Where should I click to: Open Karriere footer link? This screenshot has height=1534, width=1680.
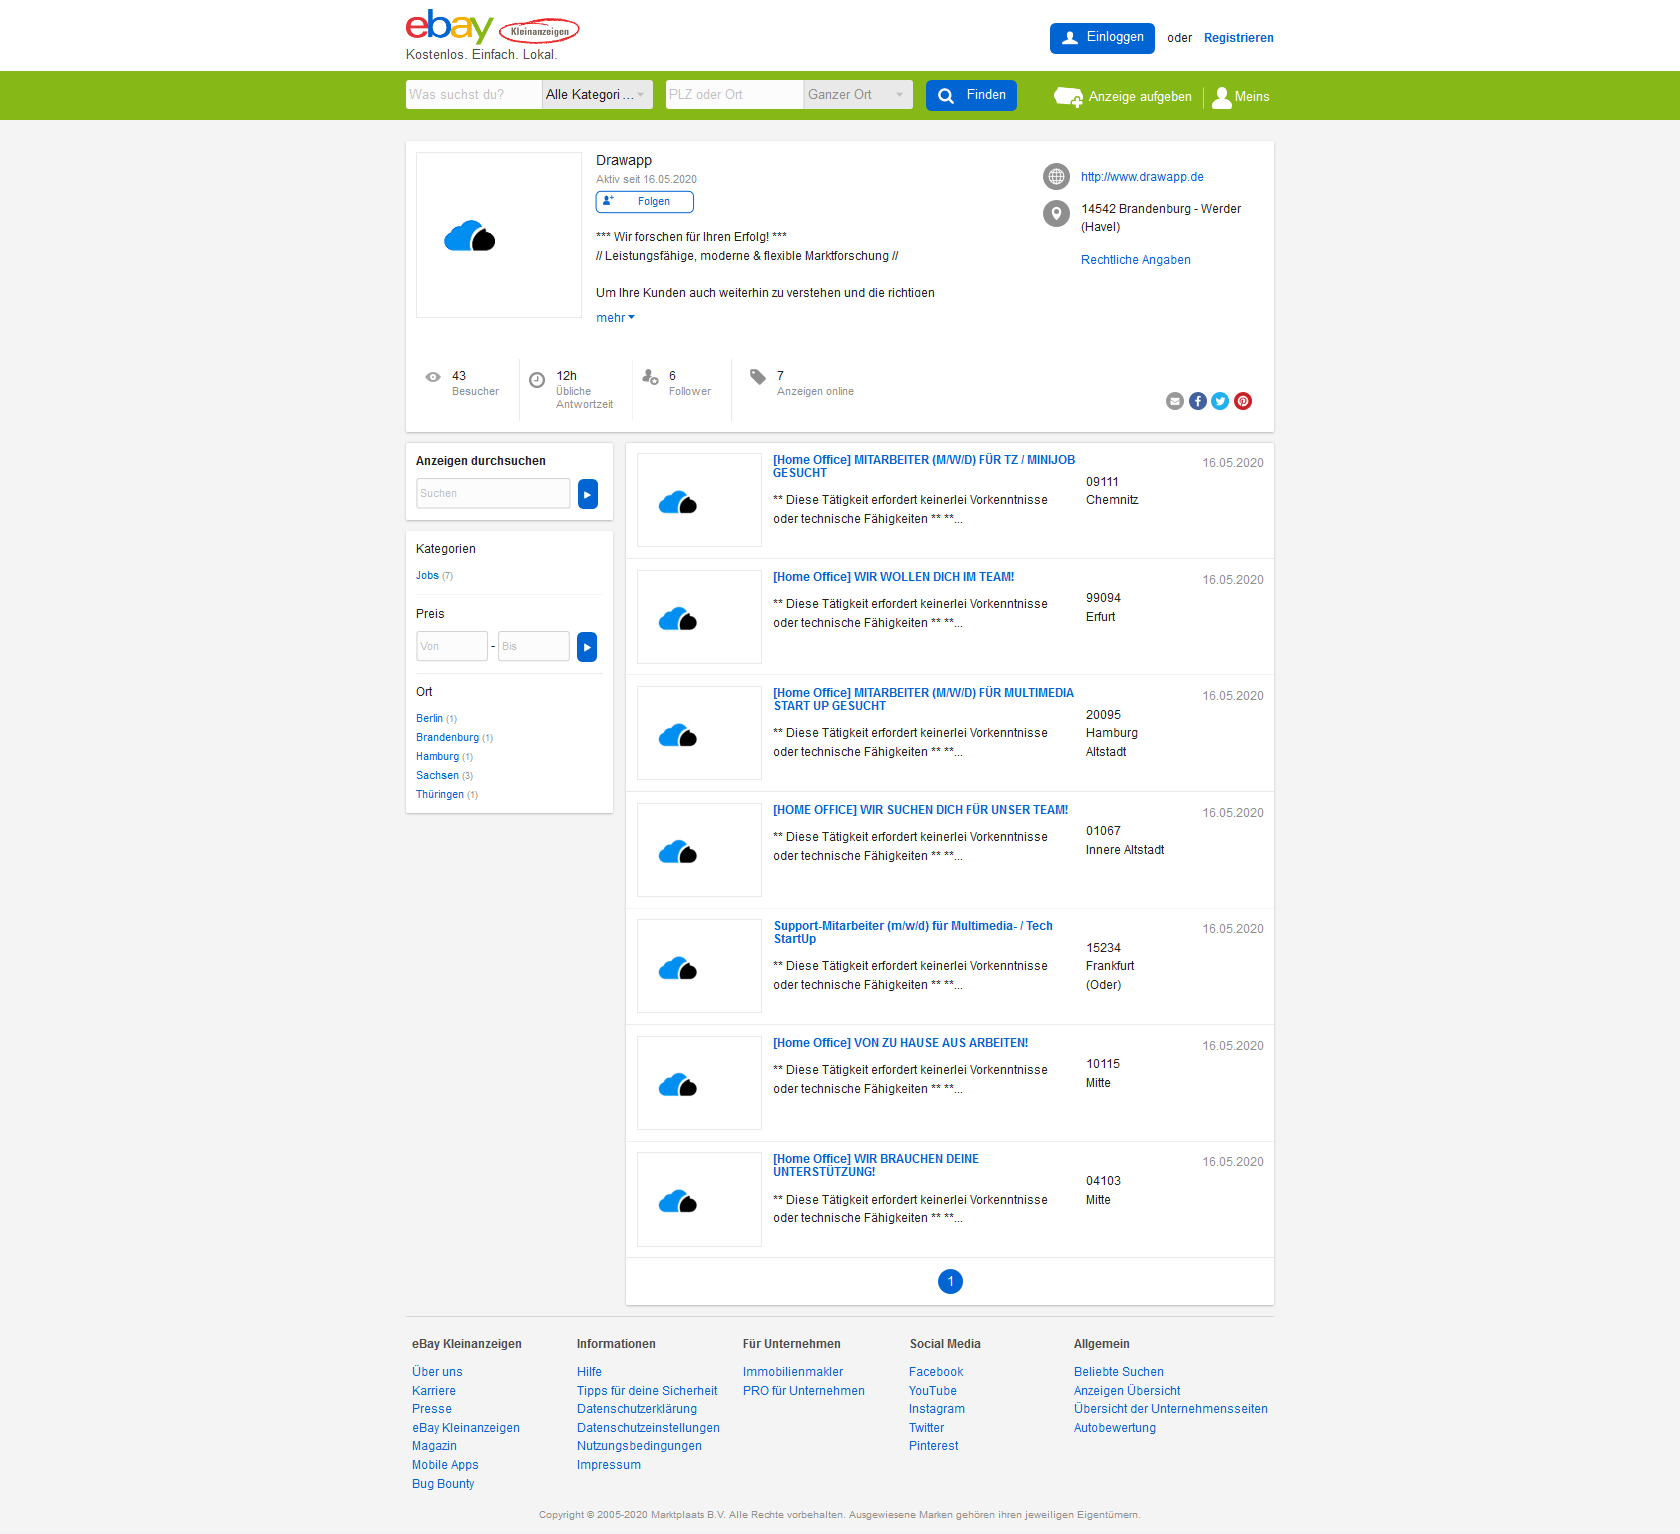pyautogui.click(x=434, y=1391)
